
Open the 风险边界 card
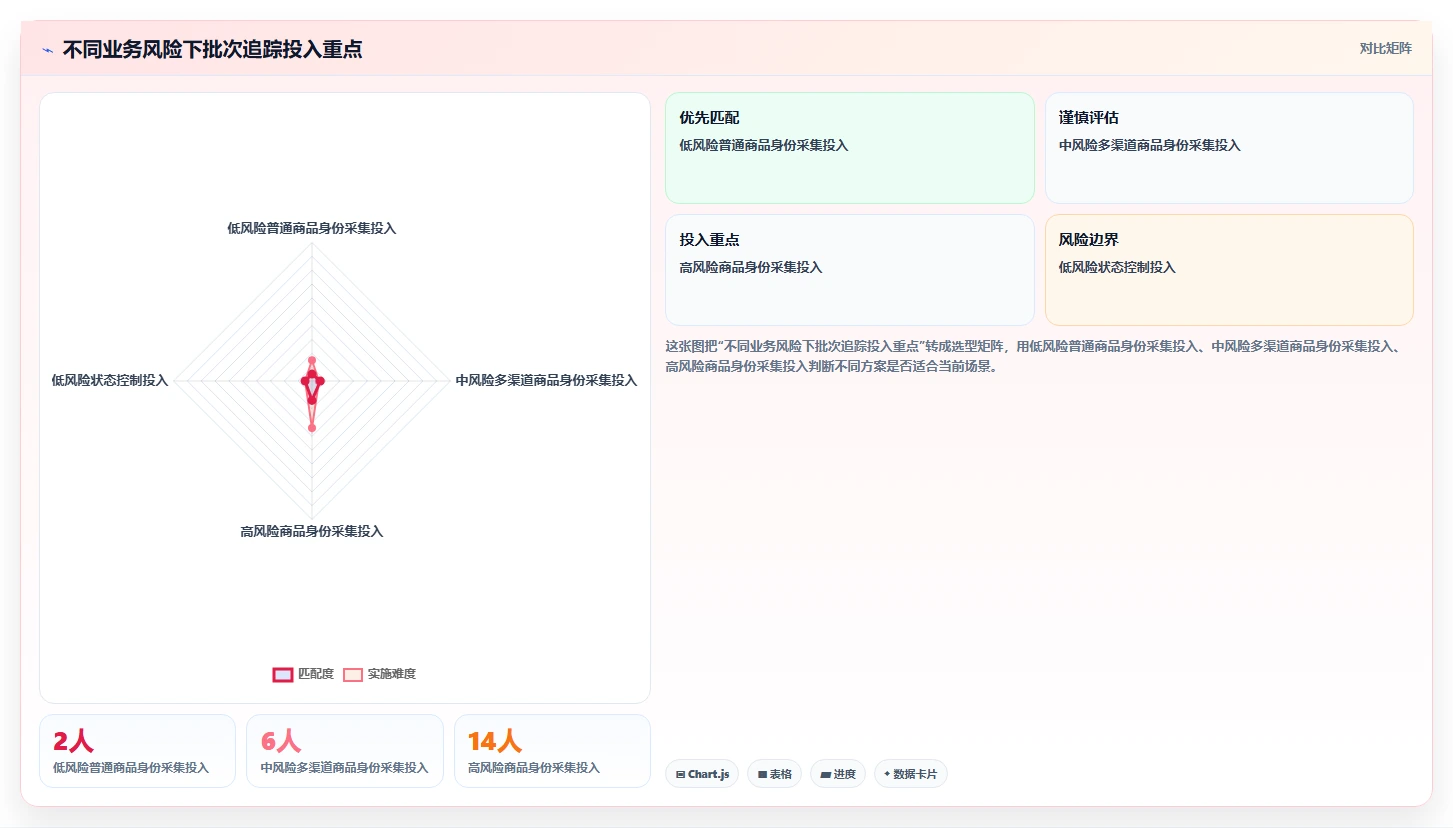pos(1229,270)
